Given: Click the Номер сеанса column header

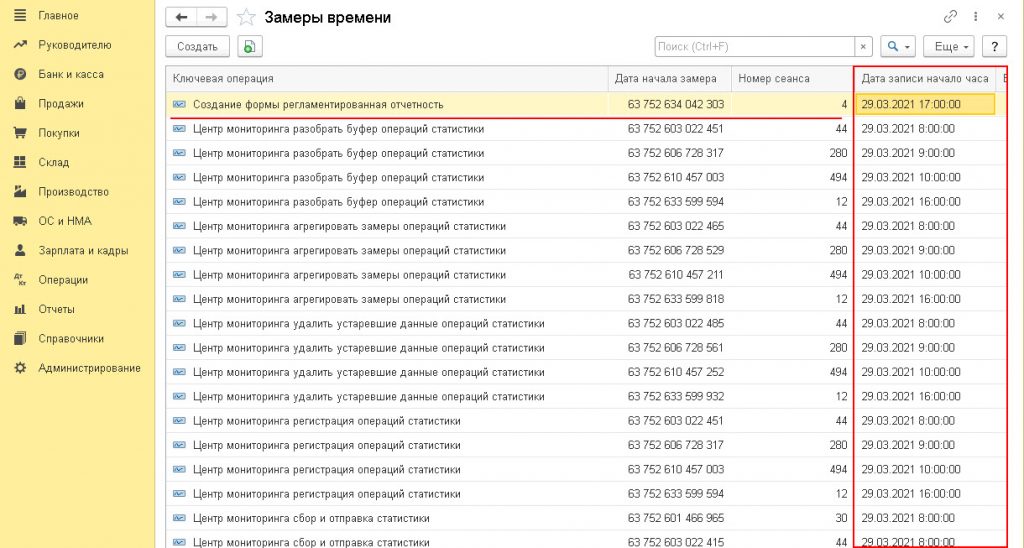Looking at the screenshot, I should [774, 79].
